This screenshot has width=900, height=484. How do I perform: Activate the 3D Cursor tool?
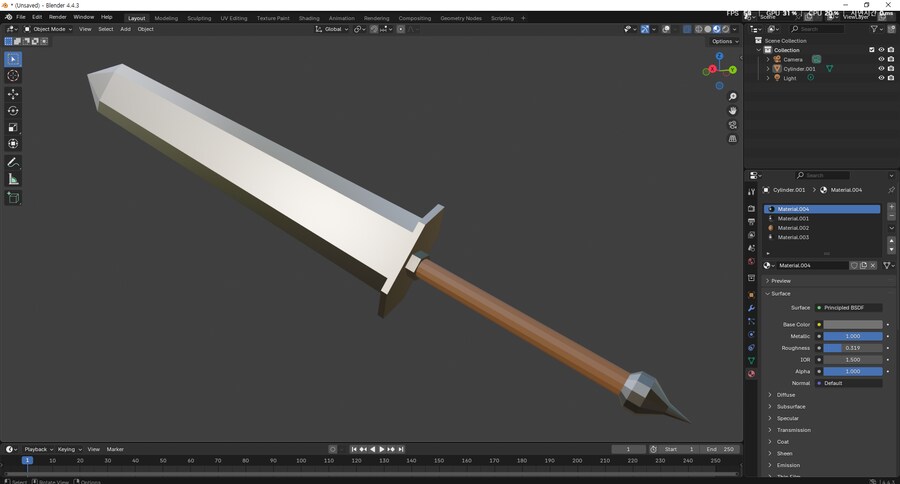click(13, 76)
